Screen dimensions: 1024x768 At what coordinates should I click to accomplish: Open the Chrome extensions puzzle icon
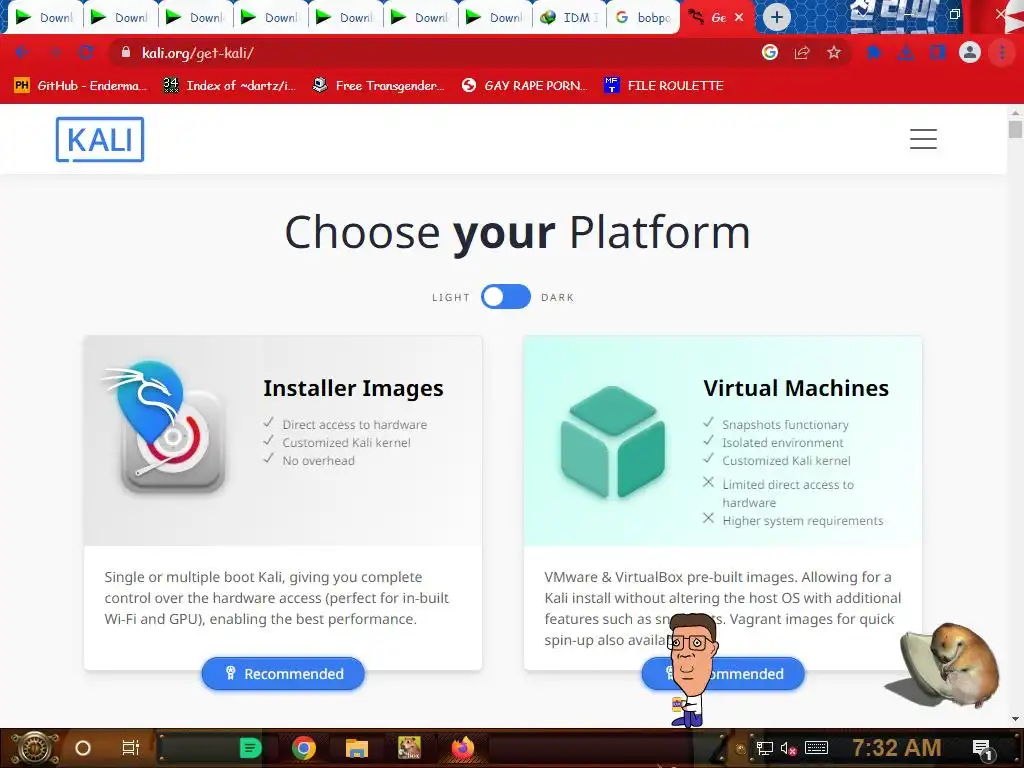pyautogui.click(x=874, y=52)
